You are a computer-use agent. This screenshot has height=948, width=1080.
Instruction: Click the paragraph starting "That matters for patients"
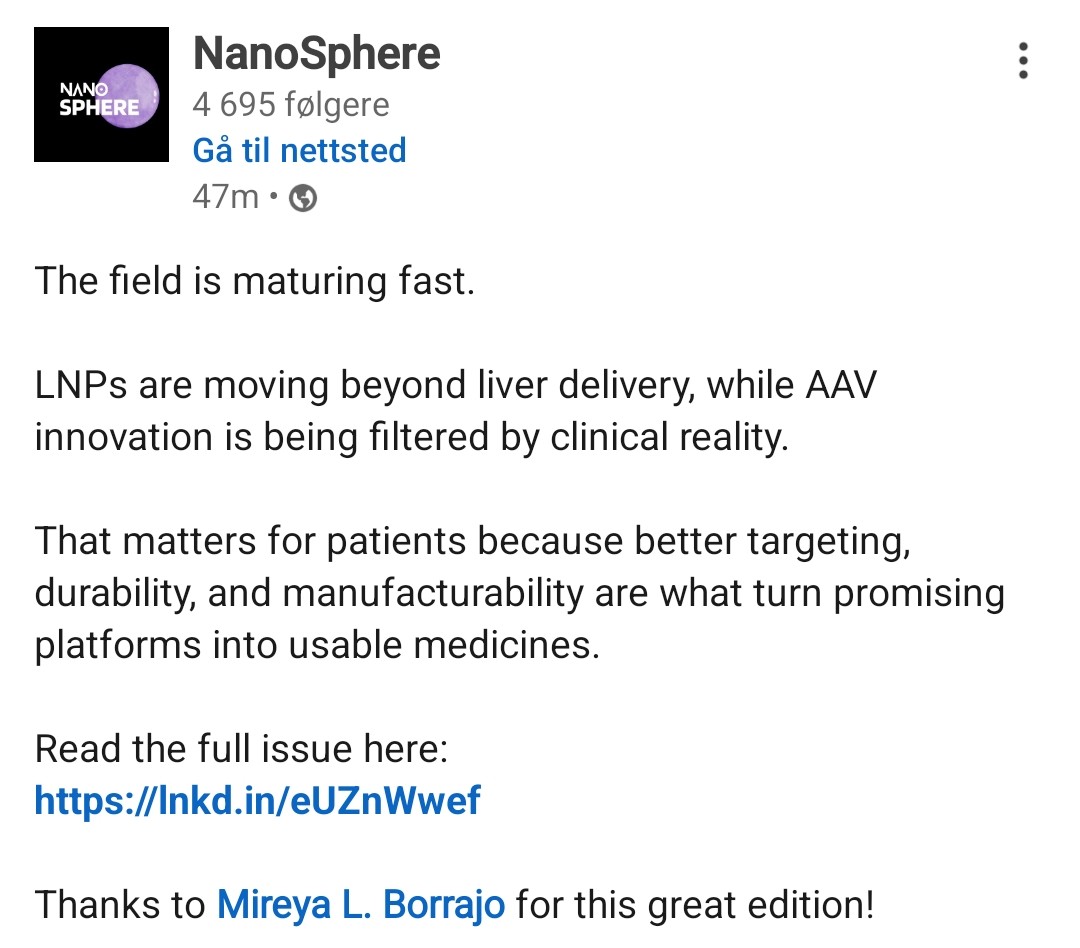tap(519, 593)
